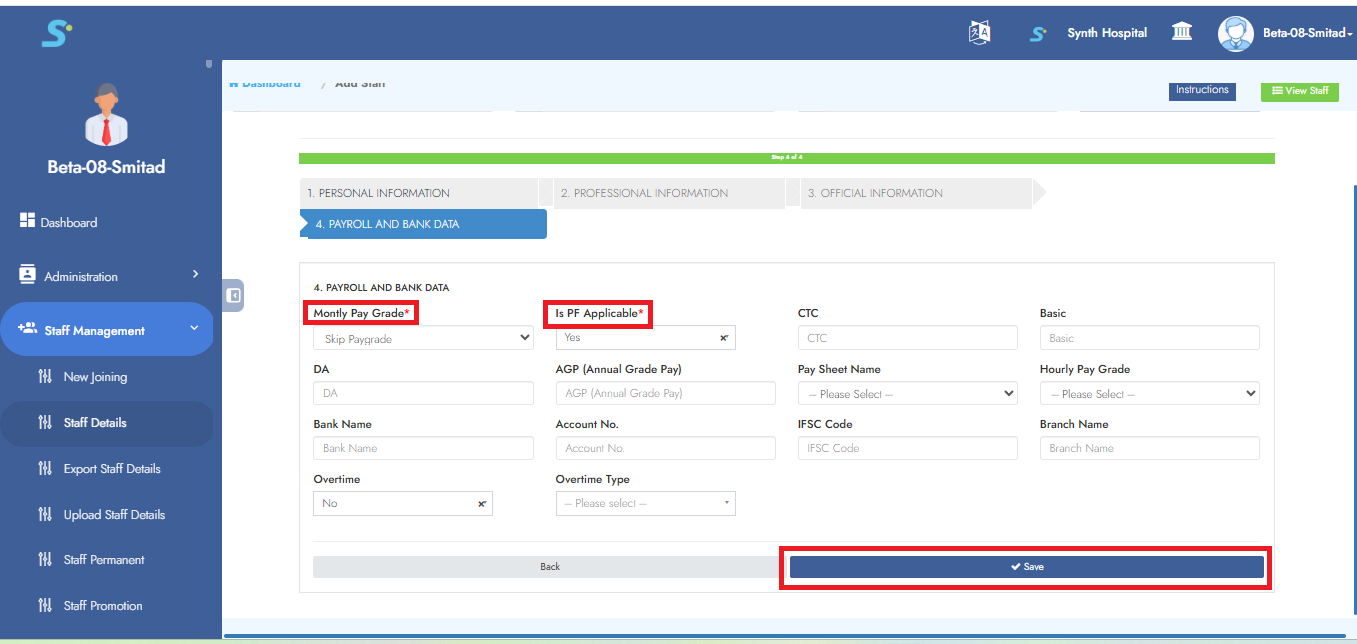
Task: Open the Hourly Pay Grade dropdown
Action: point(1148,394)
